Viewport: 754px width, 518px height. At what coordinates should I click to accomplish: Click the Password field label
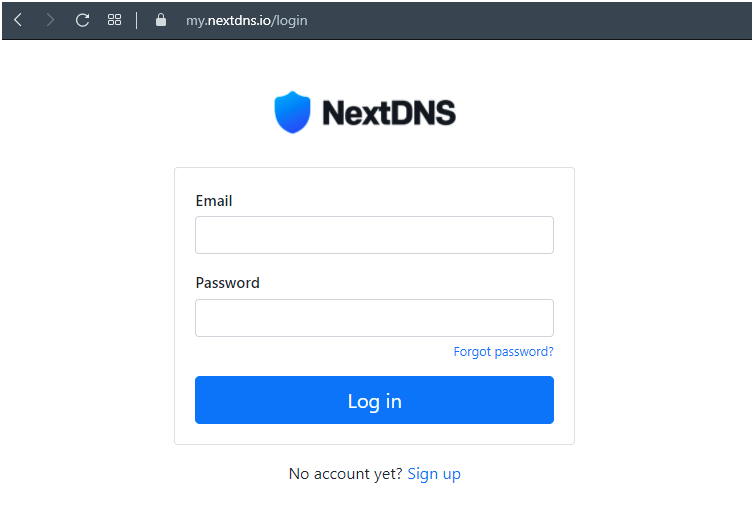coord(227,283)
